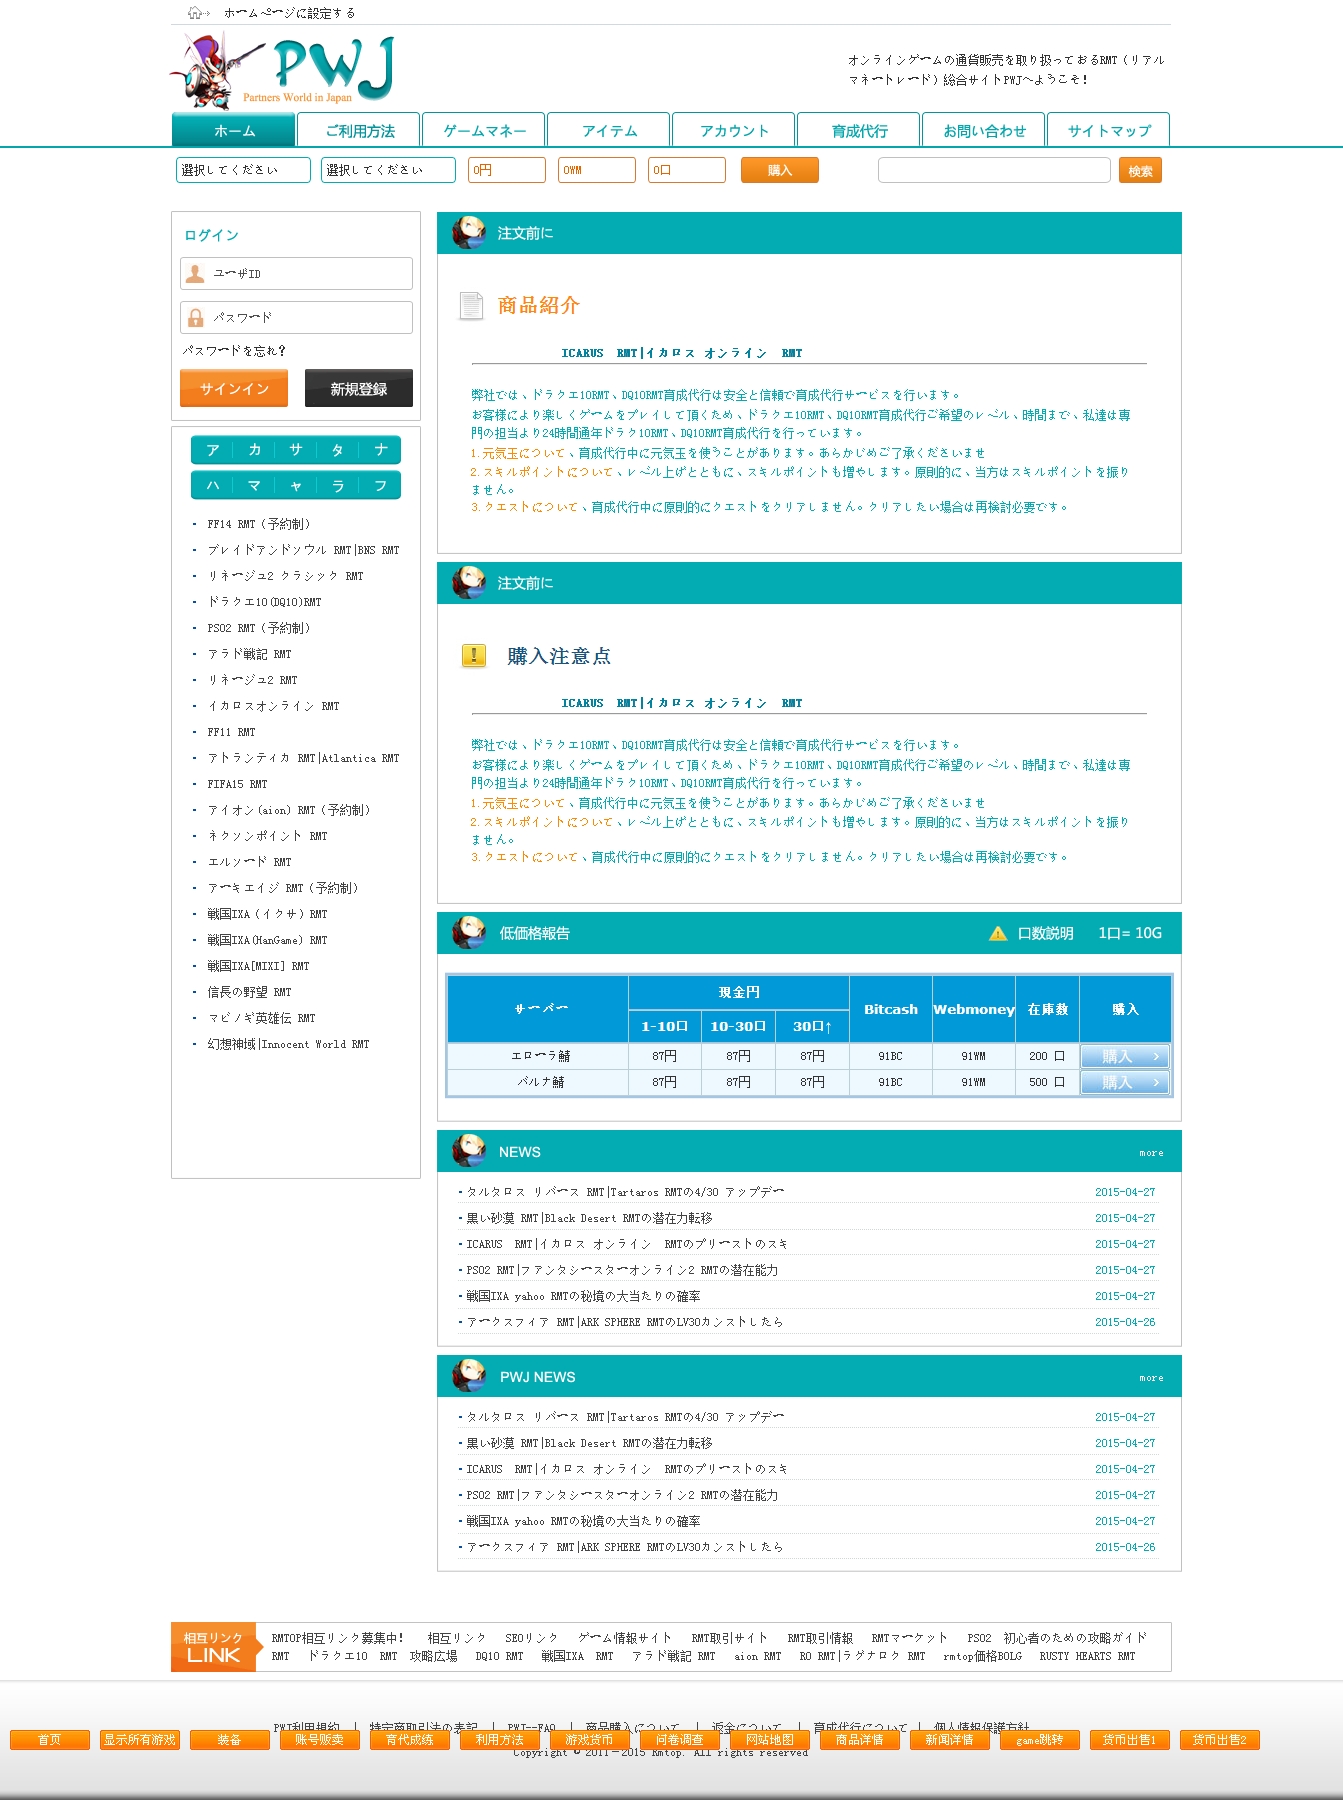Open FIFA15 RMT sidebar link
This screenshot has width=1343, height=1800.
[x=237, y=784]
